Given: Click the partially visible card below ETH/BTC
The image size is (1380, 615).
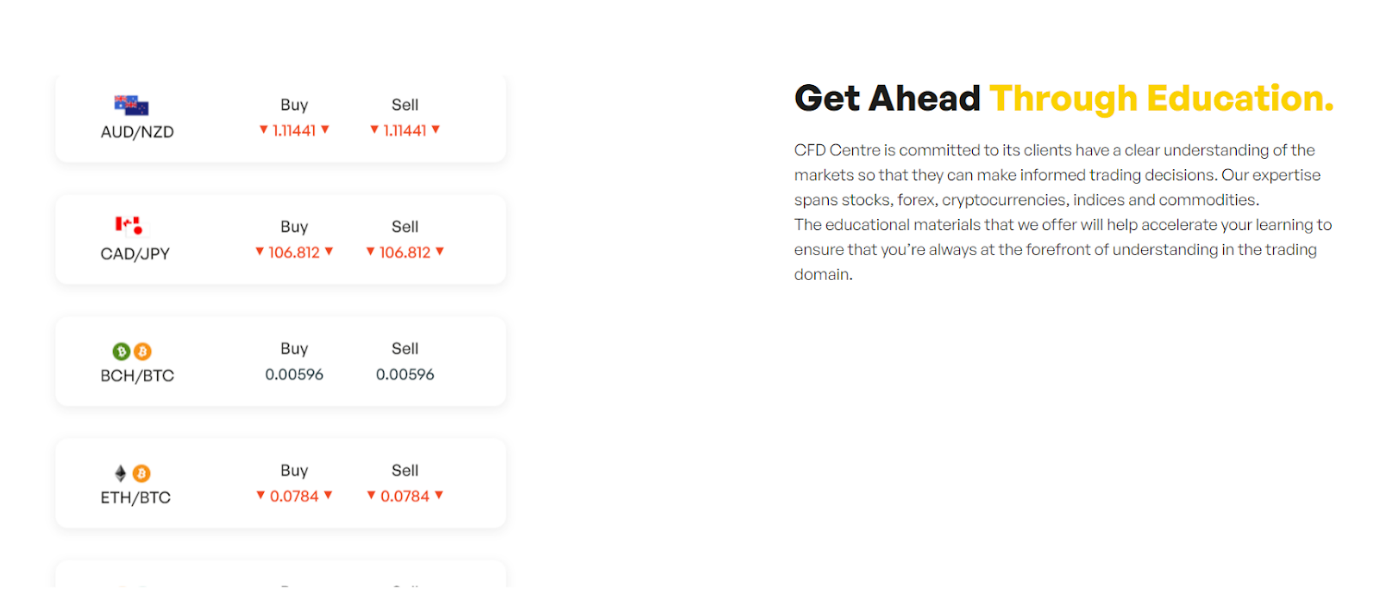Looking at the screenshot, I should click(280, 574).
